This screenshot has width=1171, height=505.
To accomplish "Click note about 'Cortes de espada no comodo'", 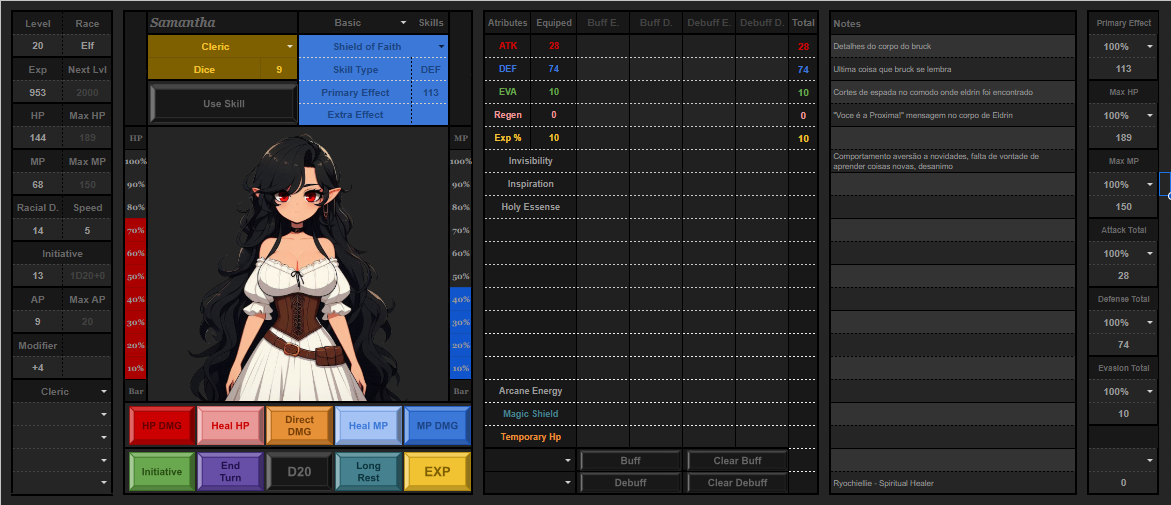I will pos(952,93).
